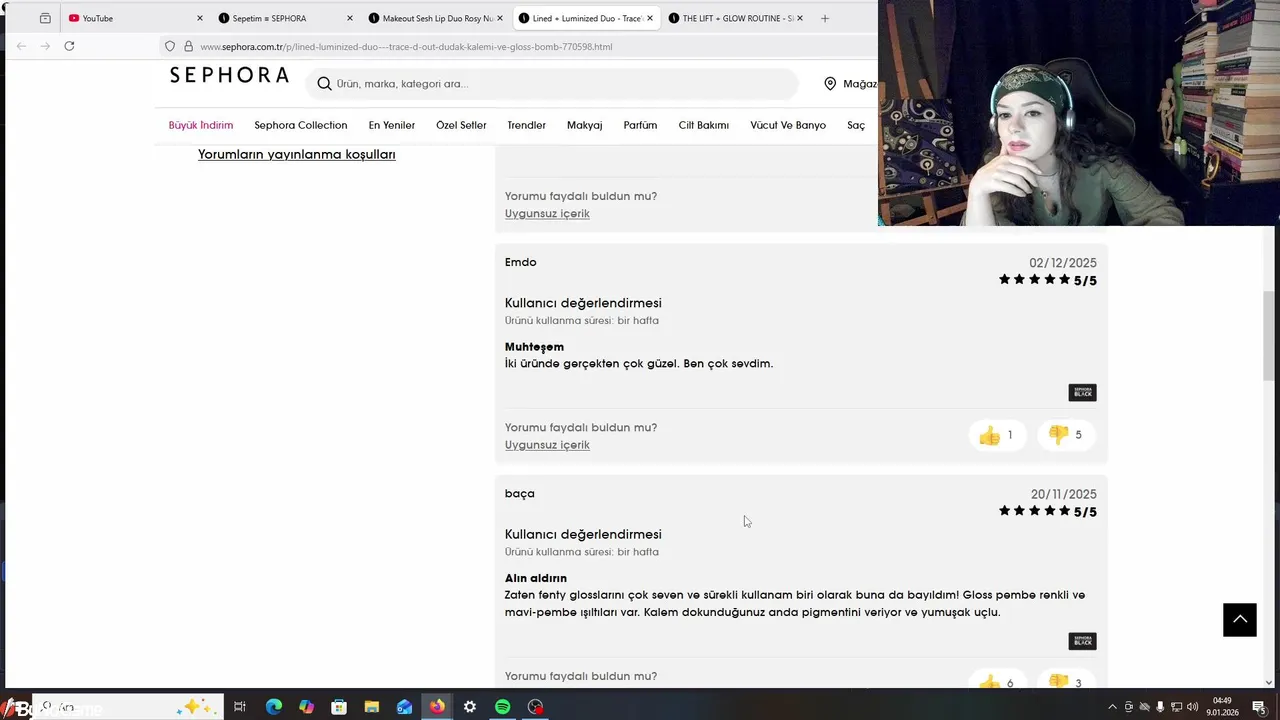
Task: Open Büyük İndirim menu
Action: [201, 125]
